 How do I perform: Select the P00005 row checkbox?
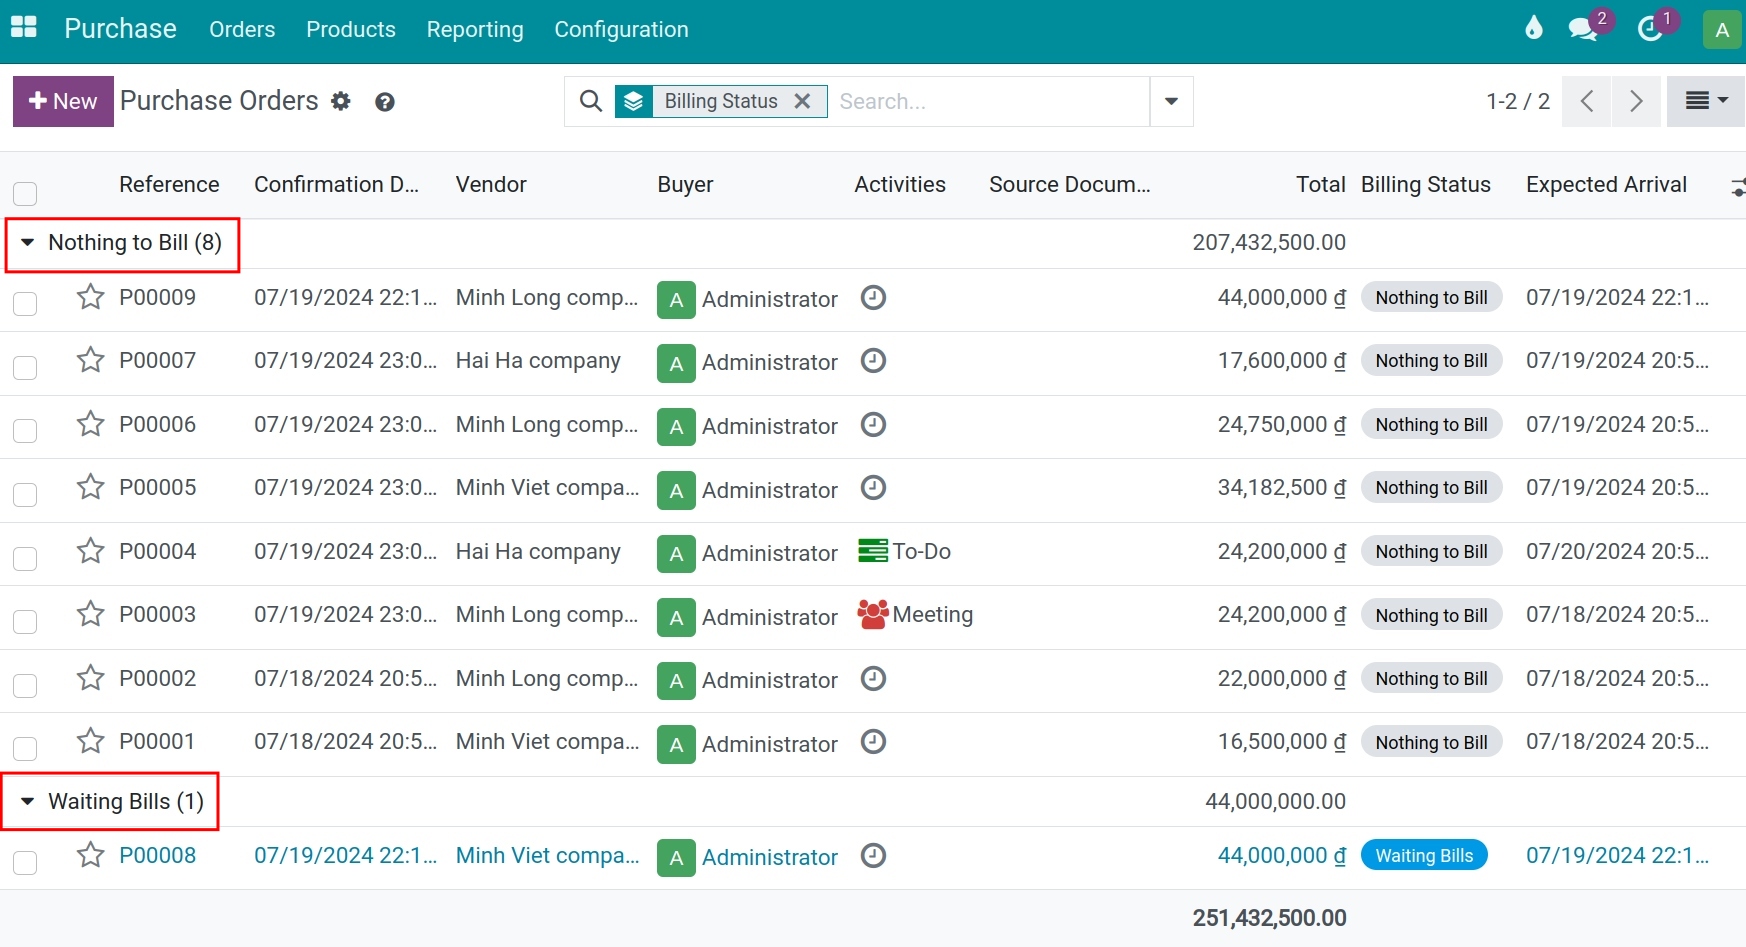coord(25,494)
